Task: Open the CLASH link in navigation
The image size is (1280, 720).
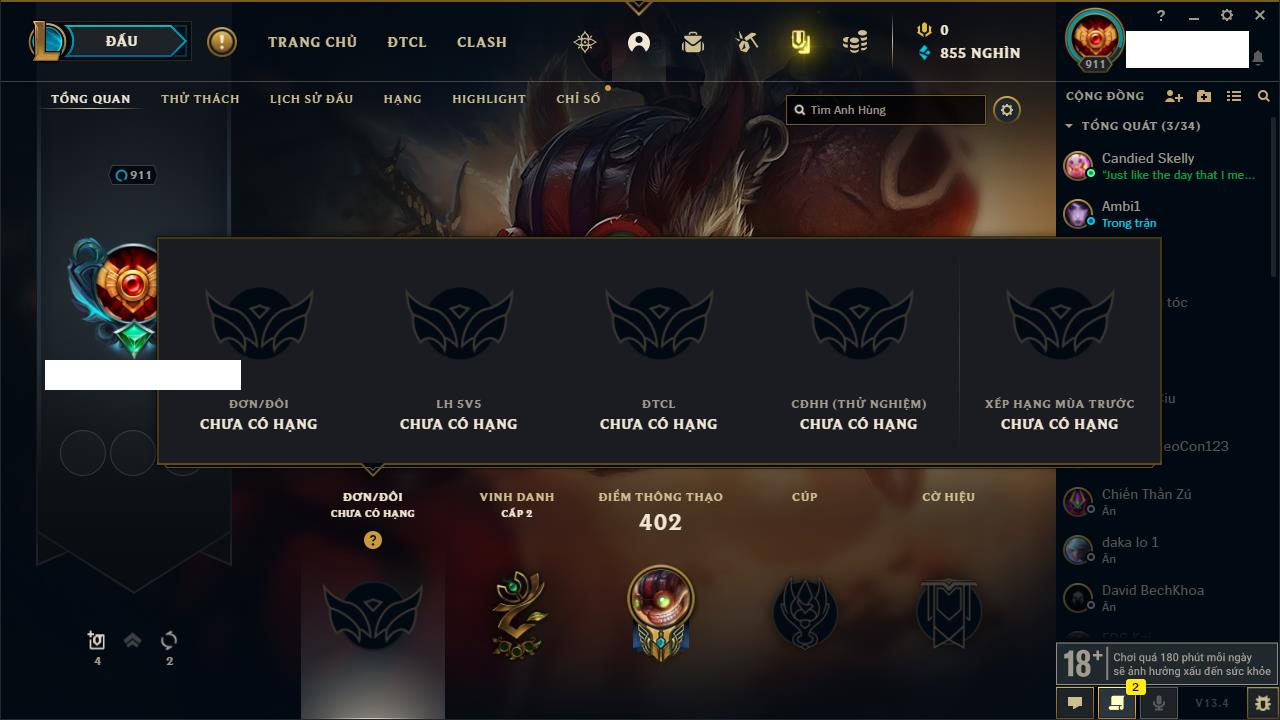Action: click(x=482, y=42)
